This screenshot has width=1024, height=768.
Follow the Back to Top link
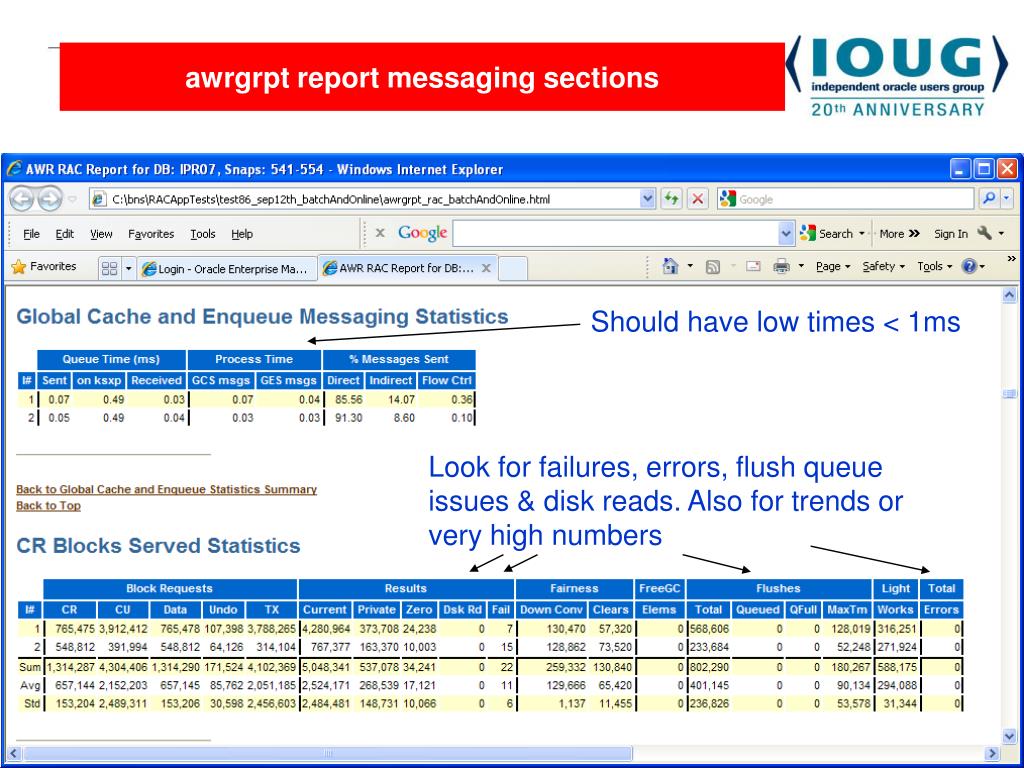tap(48, 505)
